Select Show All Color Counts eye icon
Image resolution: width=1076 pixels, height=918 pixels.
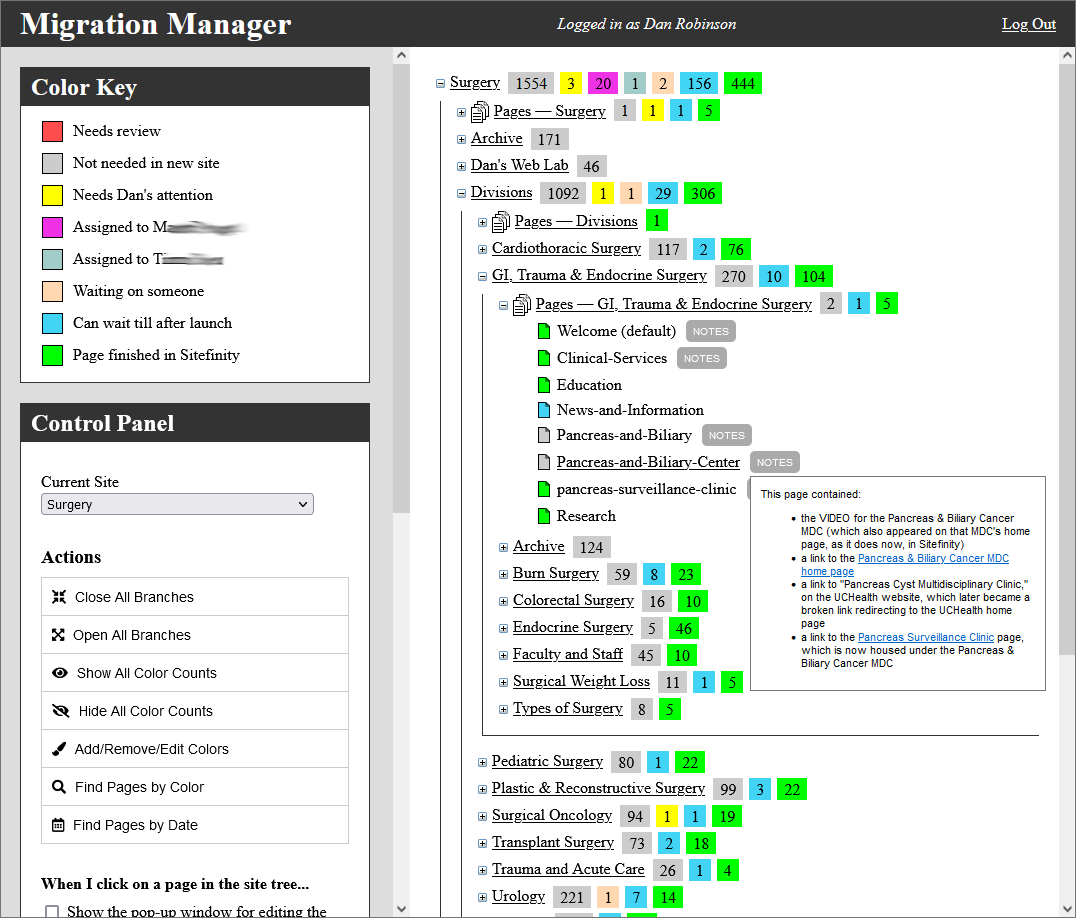pyautogui.click(x=60, y=672)
